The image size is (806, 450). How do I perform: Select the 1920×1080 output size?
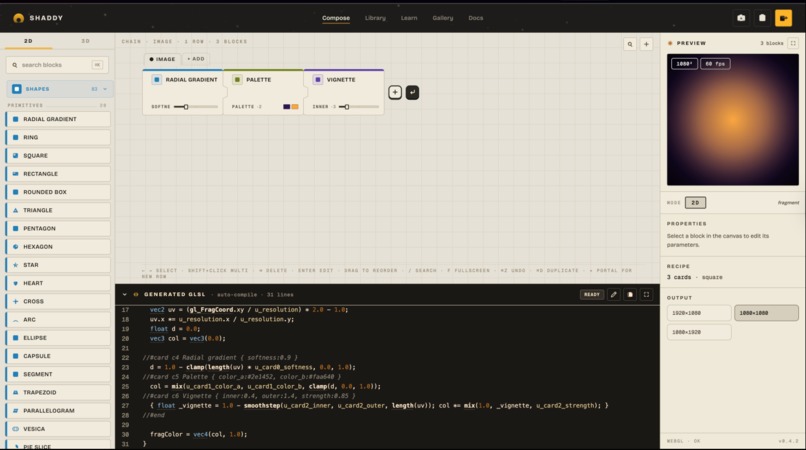(699, 313)
